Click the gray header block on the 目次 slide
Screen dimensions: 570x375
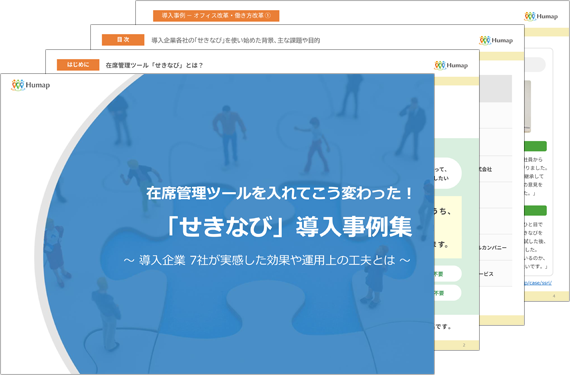[x=496, y=89]
